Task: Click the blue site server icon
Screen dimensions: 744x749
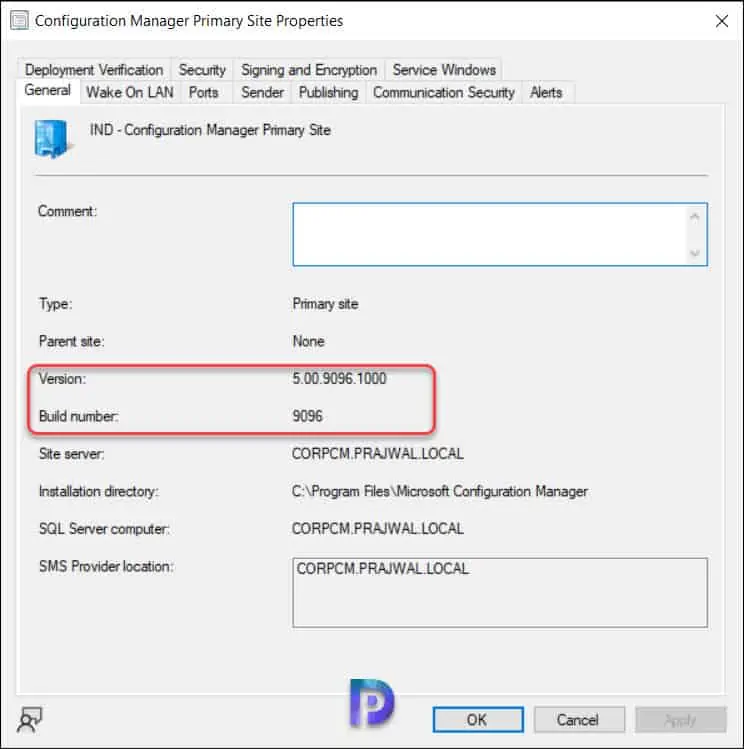Action: (53, 139)
